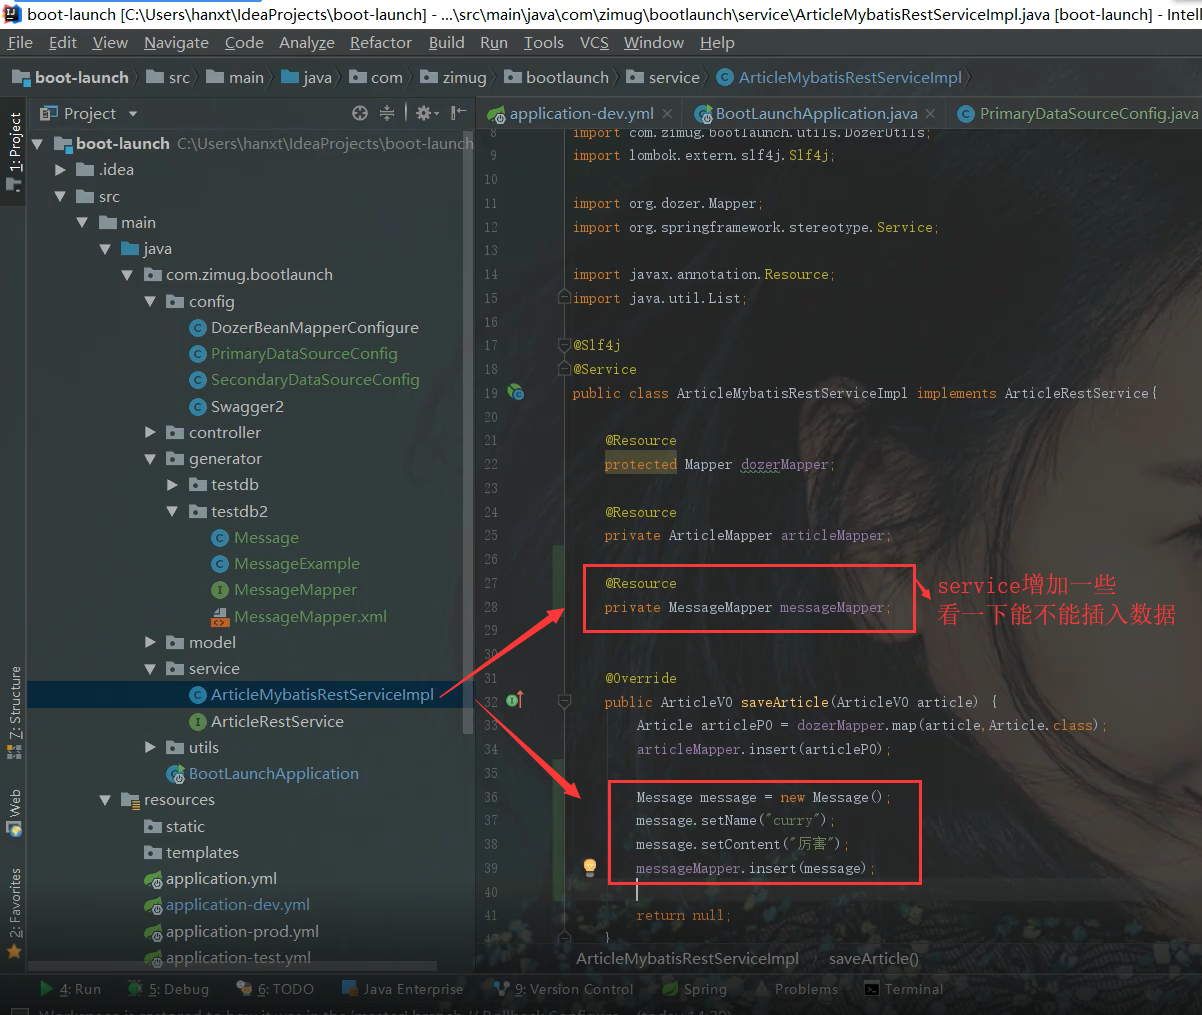Select application-prod.yml in project tree
This screenshot has width=1202, height=1015.
242,931
